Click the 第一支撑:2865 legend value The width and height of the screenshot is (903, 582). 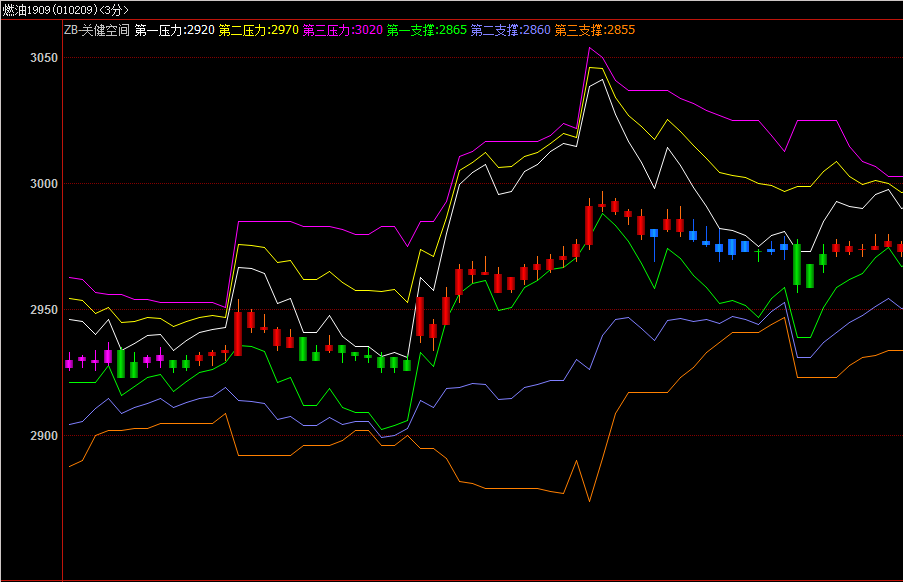[427, 30]
